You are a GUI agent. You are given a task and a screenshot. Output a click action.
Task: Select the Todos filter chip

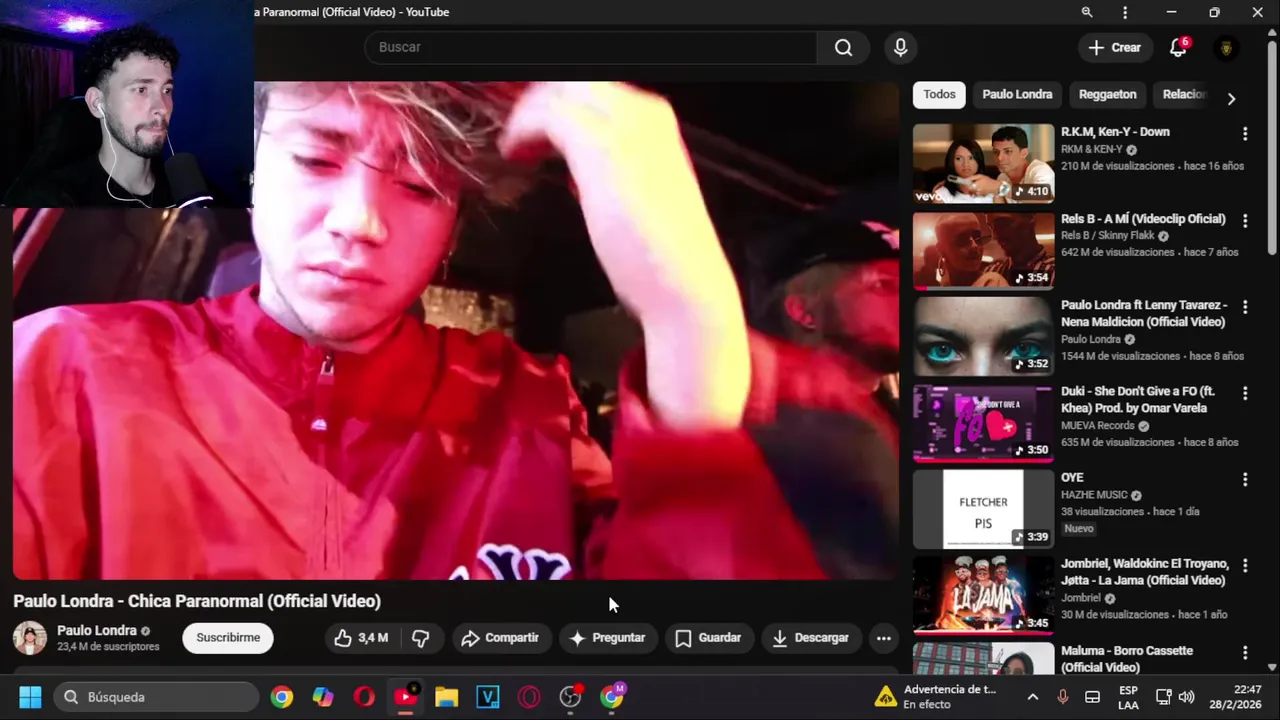[939, 95]
